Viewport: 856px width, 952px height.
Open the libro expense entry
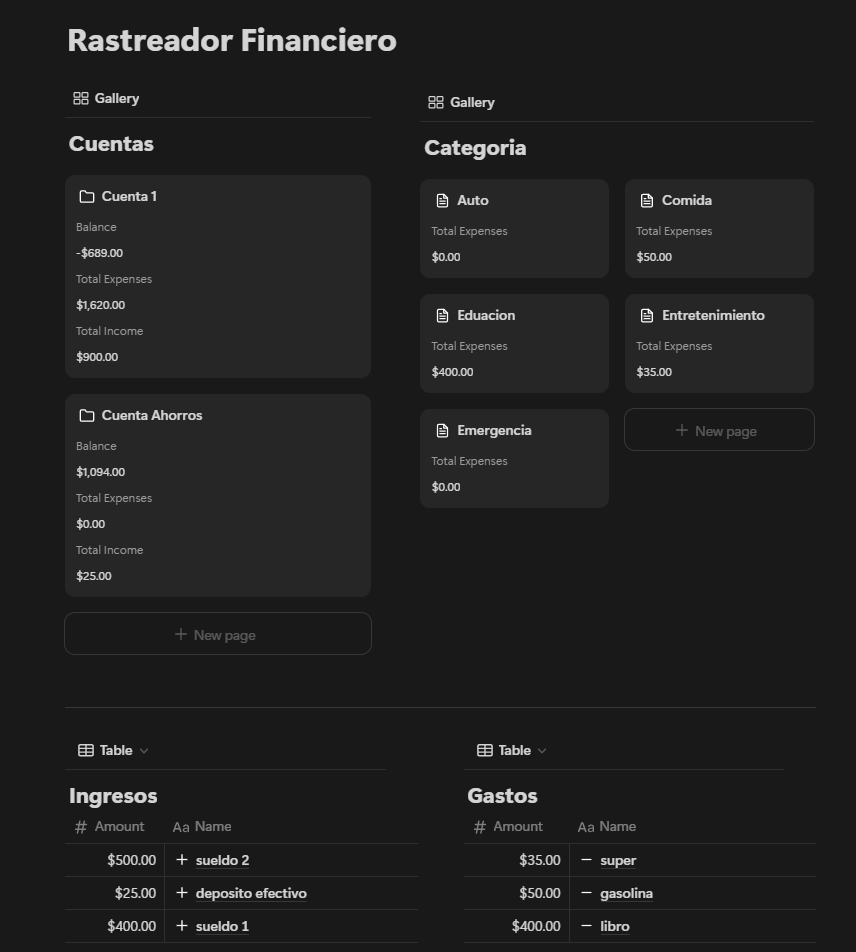coord(615,926)
